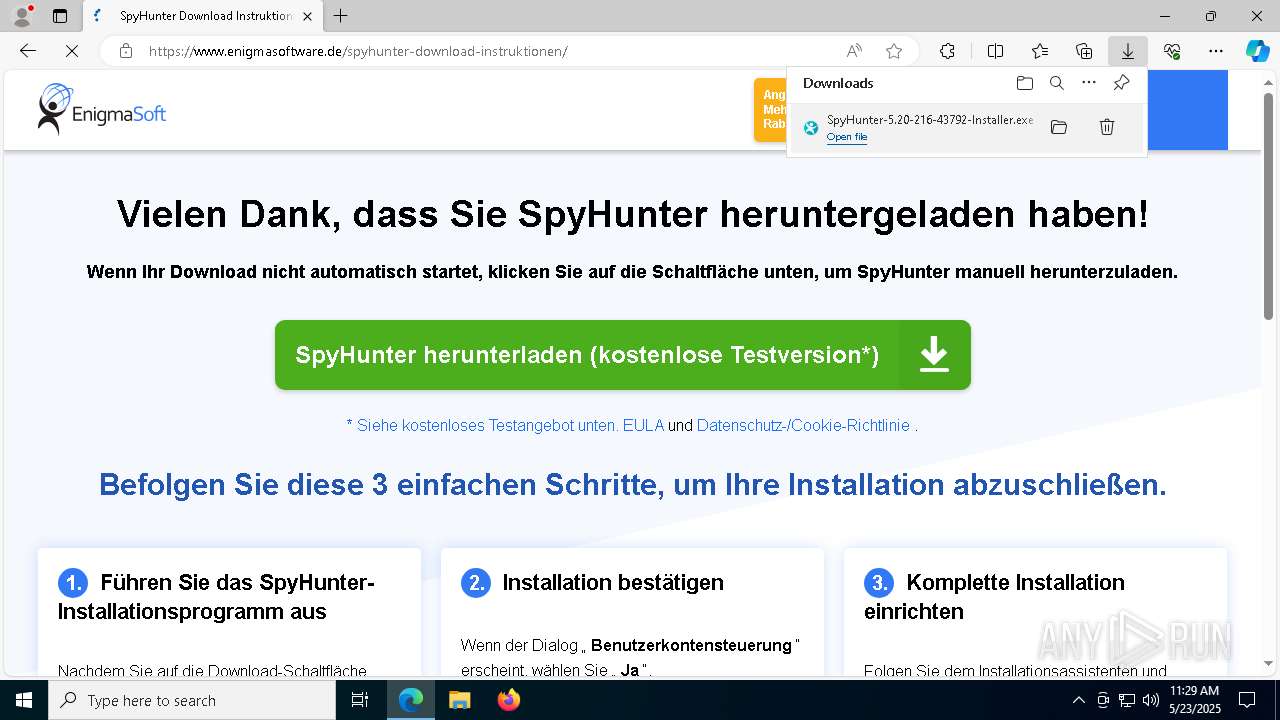Click the orange Angebot banner
The width and height of the screenshot is (1280, 720).
[x=770, y=110]
